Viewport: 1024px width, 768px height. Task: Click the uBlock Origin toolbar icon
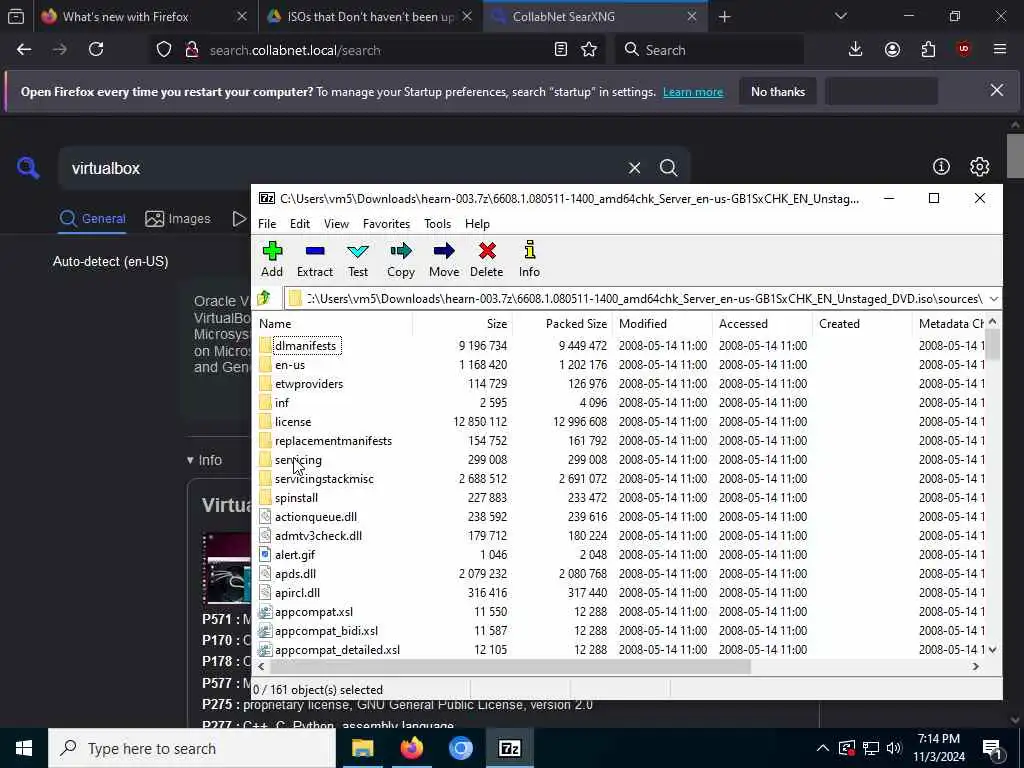pos(963,50)
